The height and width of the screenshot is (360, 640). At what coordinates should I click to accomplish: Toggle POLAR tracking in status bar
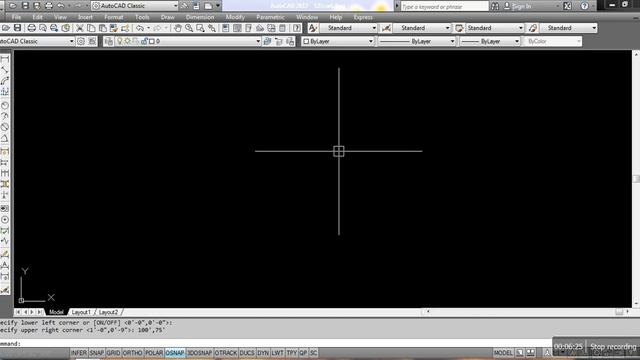(154, 353)
